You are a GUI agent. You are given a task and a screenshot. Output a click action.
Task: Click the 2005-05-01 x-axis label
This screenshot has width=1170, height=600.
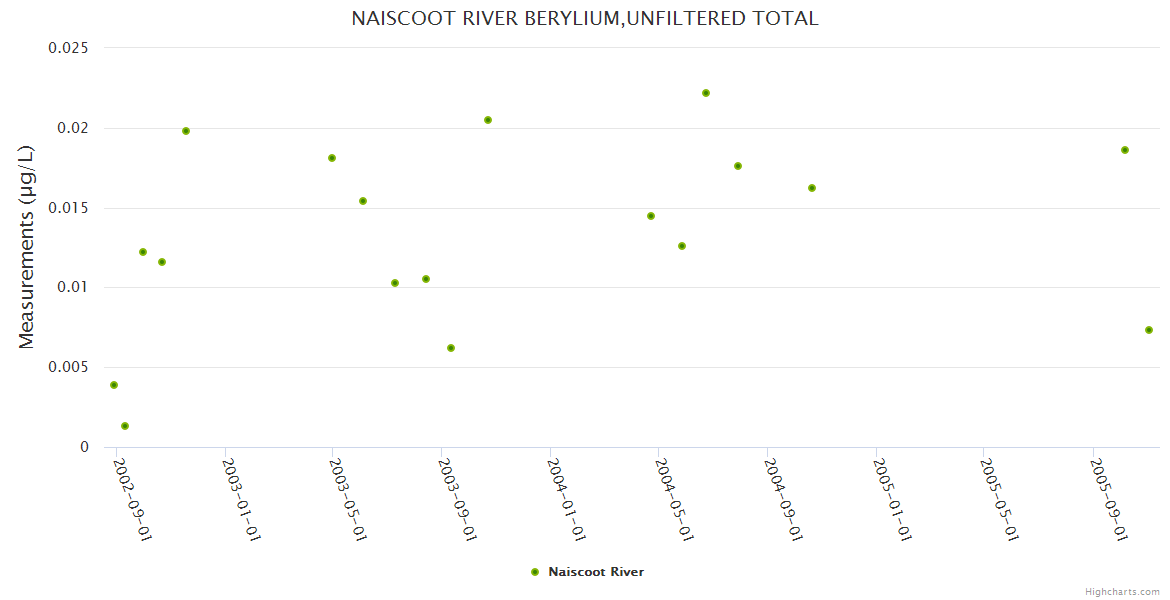tap(1000, 499)
